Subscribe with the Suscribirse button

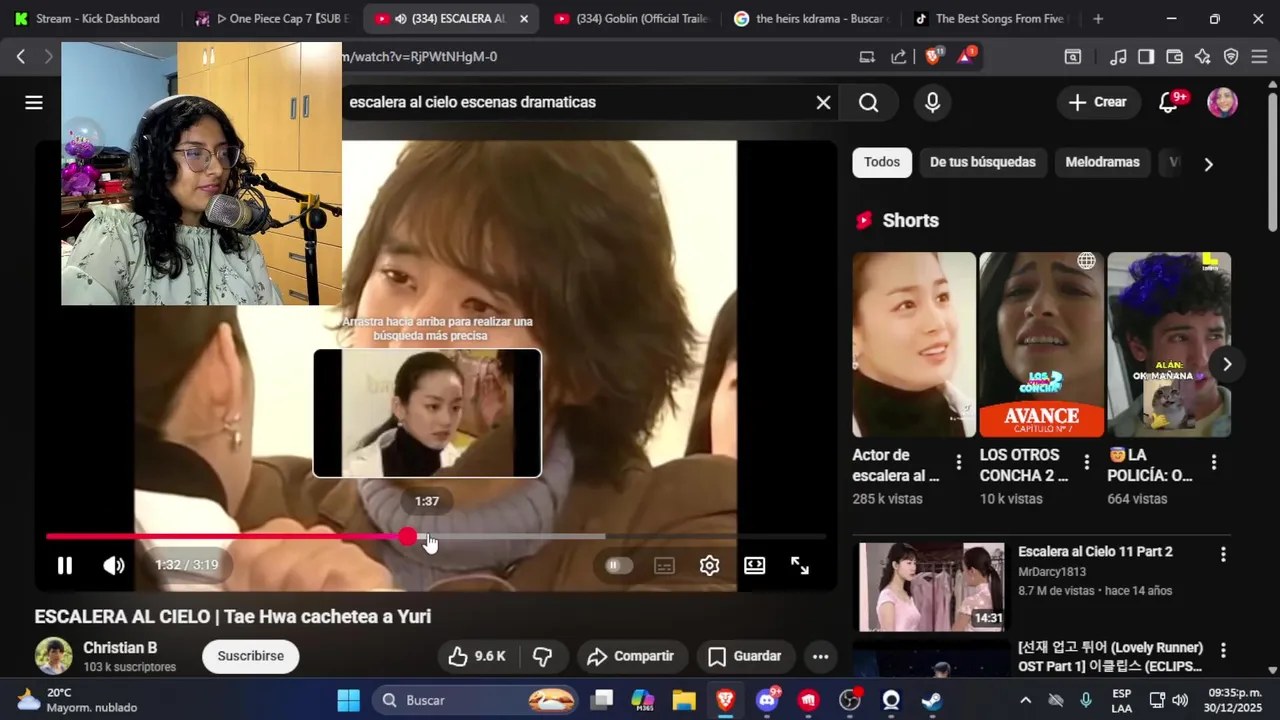(x=250, y=656)
